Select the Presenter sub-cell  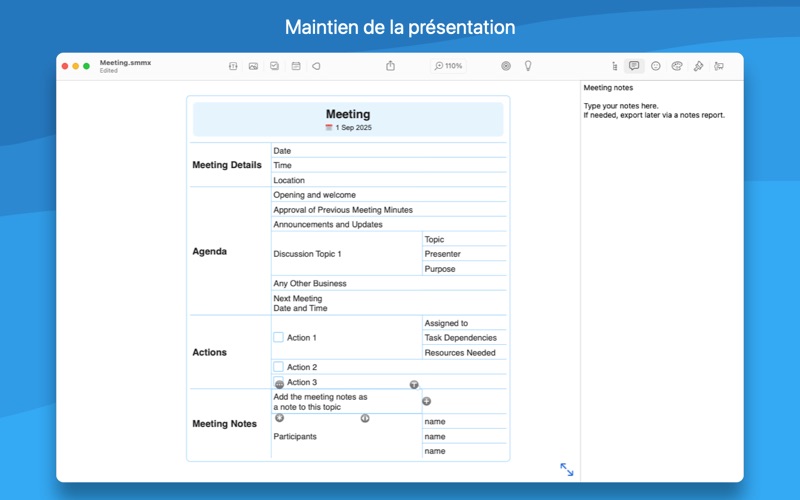(x=464, y=254)
